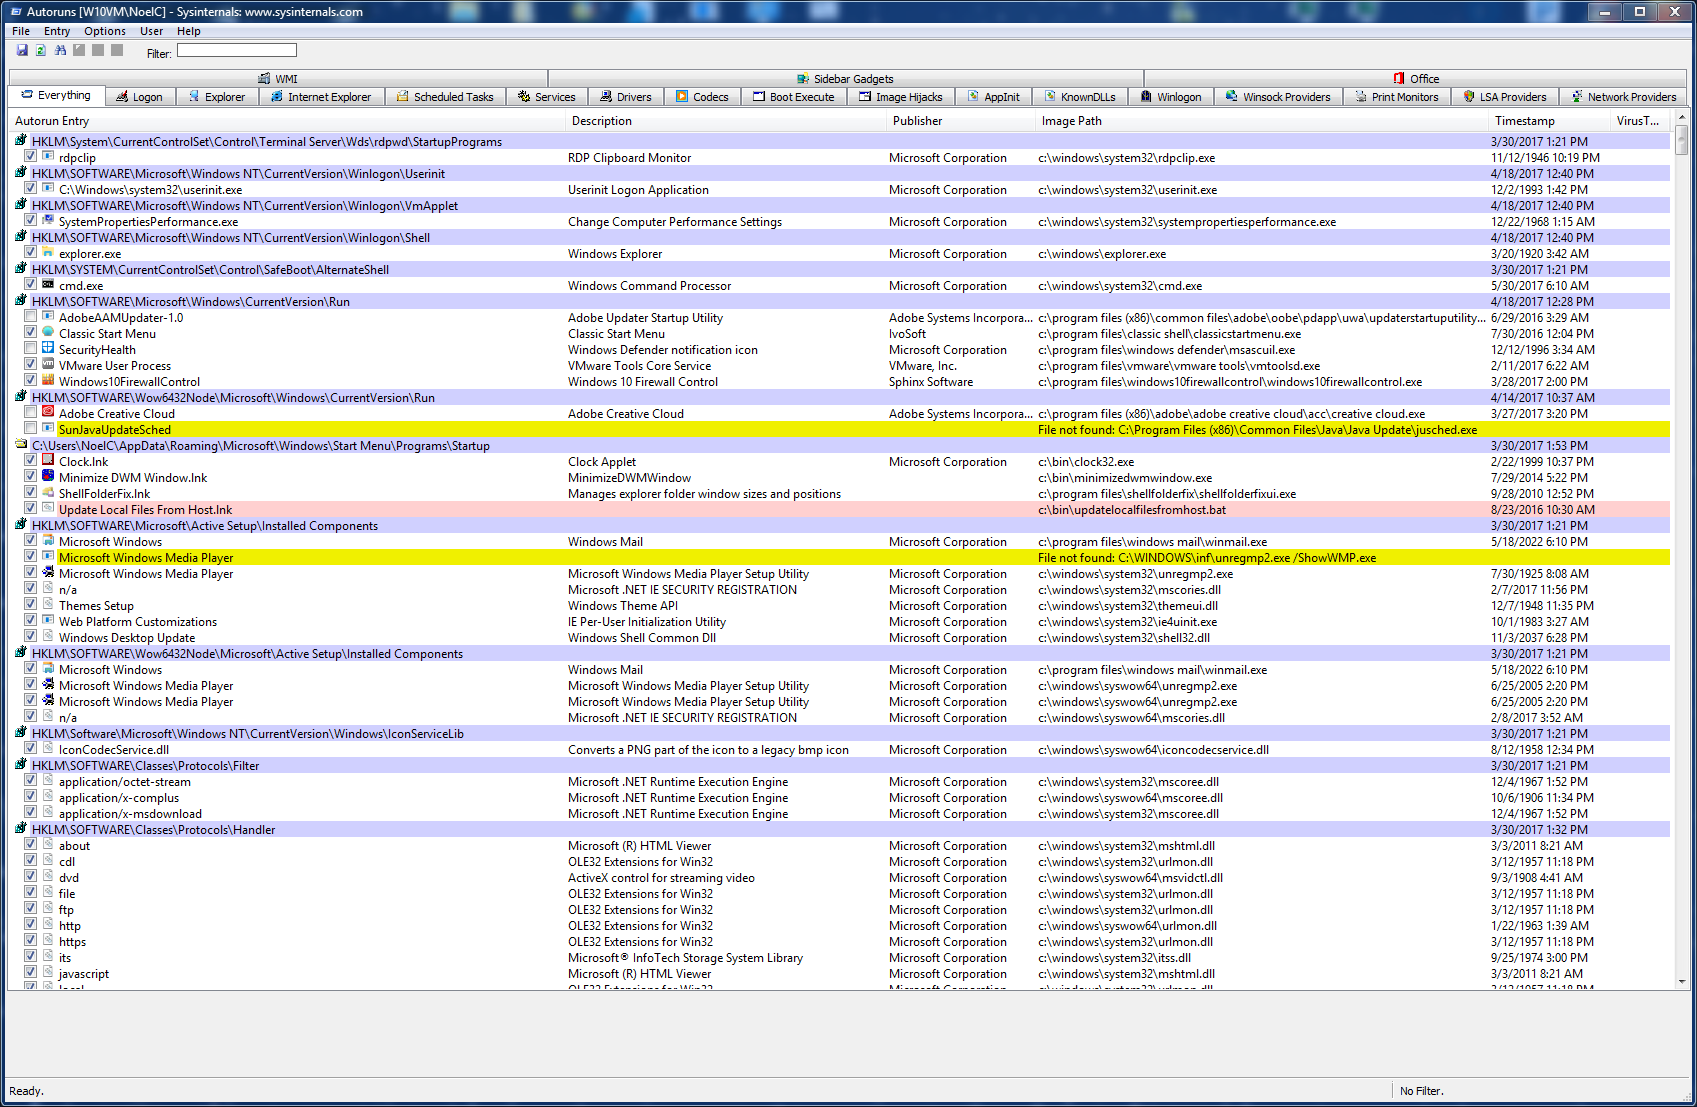The image size is (1697, 1107).
Task: Click the red Adobe Creative Cloud icon
Action: pos(48,413)
